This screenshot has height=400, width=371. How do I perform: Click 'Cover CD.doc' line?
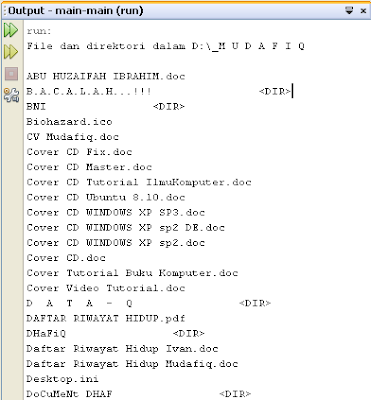tap(66, 258)
